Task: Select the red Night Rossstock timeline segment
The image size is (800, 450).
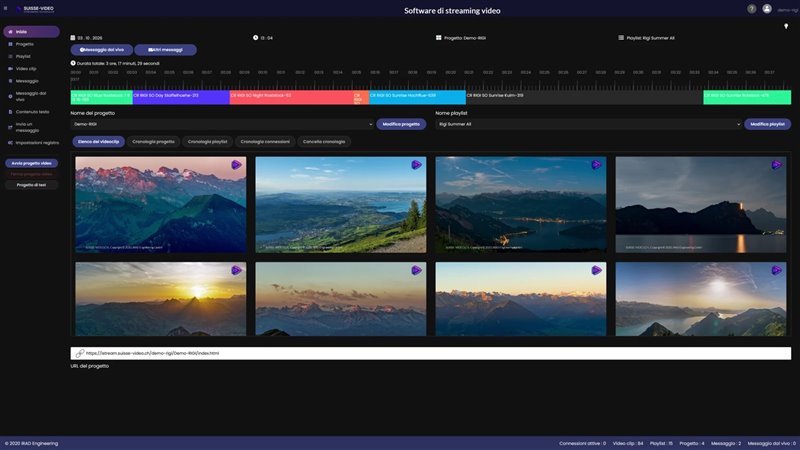Action: pos(291,97)
